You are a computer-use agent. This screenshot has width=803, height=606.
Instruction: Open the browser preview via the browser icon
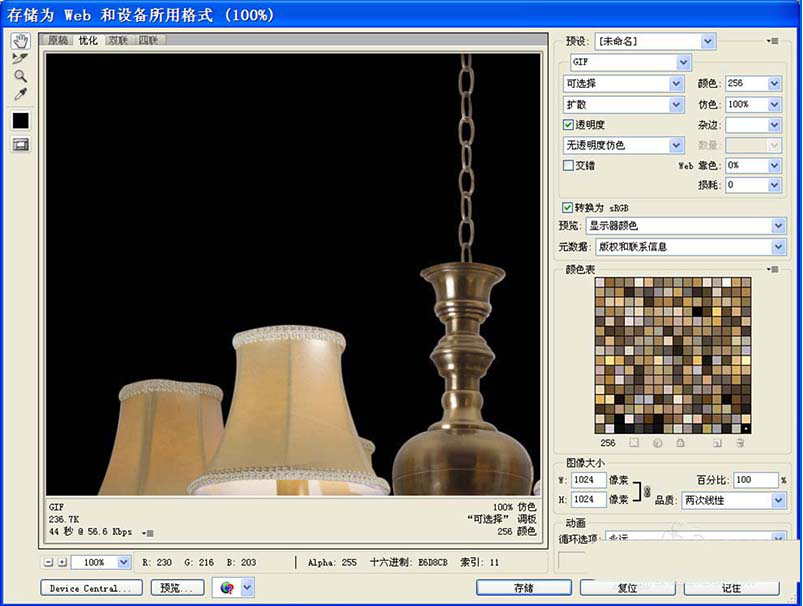(x=228, y=587)
